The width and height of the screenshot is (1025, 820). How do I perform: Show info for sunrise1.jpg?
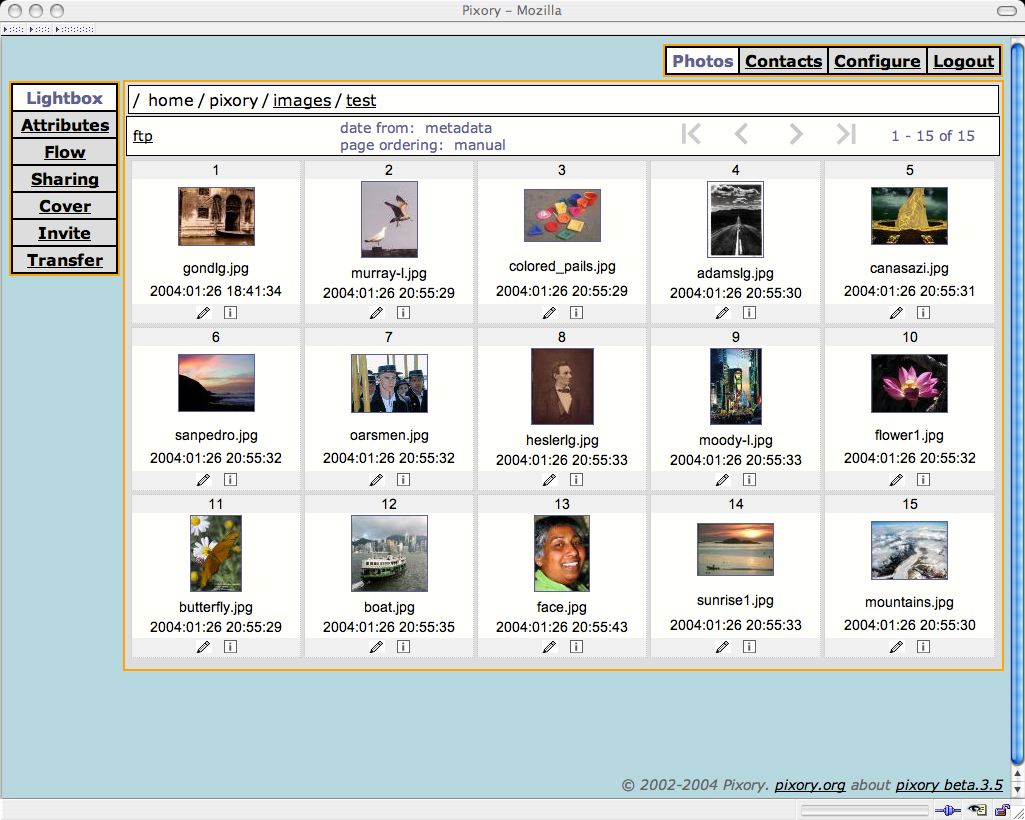(x=749, y=646)
